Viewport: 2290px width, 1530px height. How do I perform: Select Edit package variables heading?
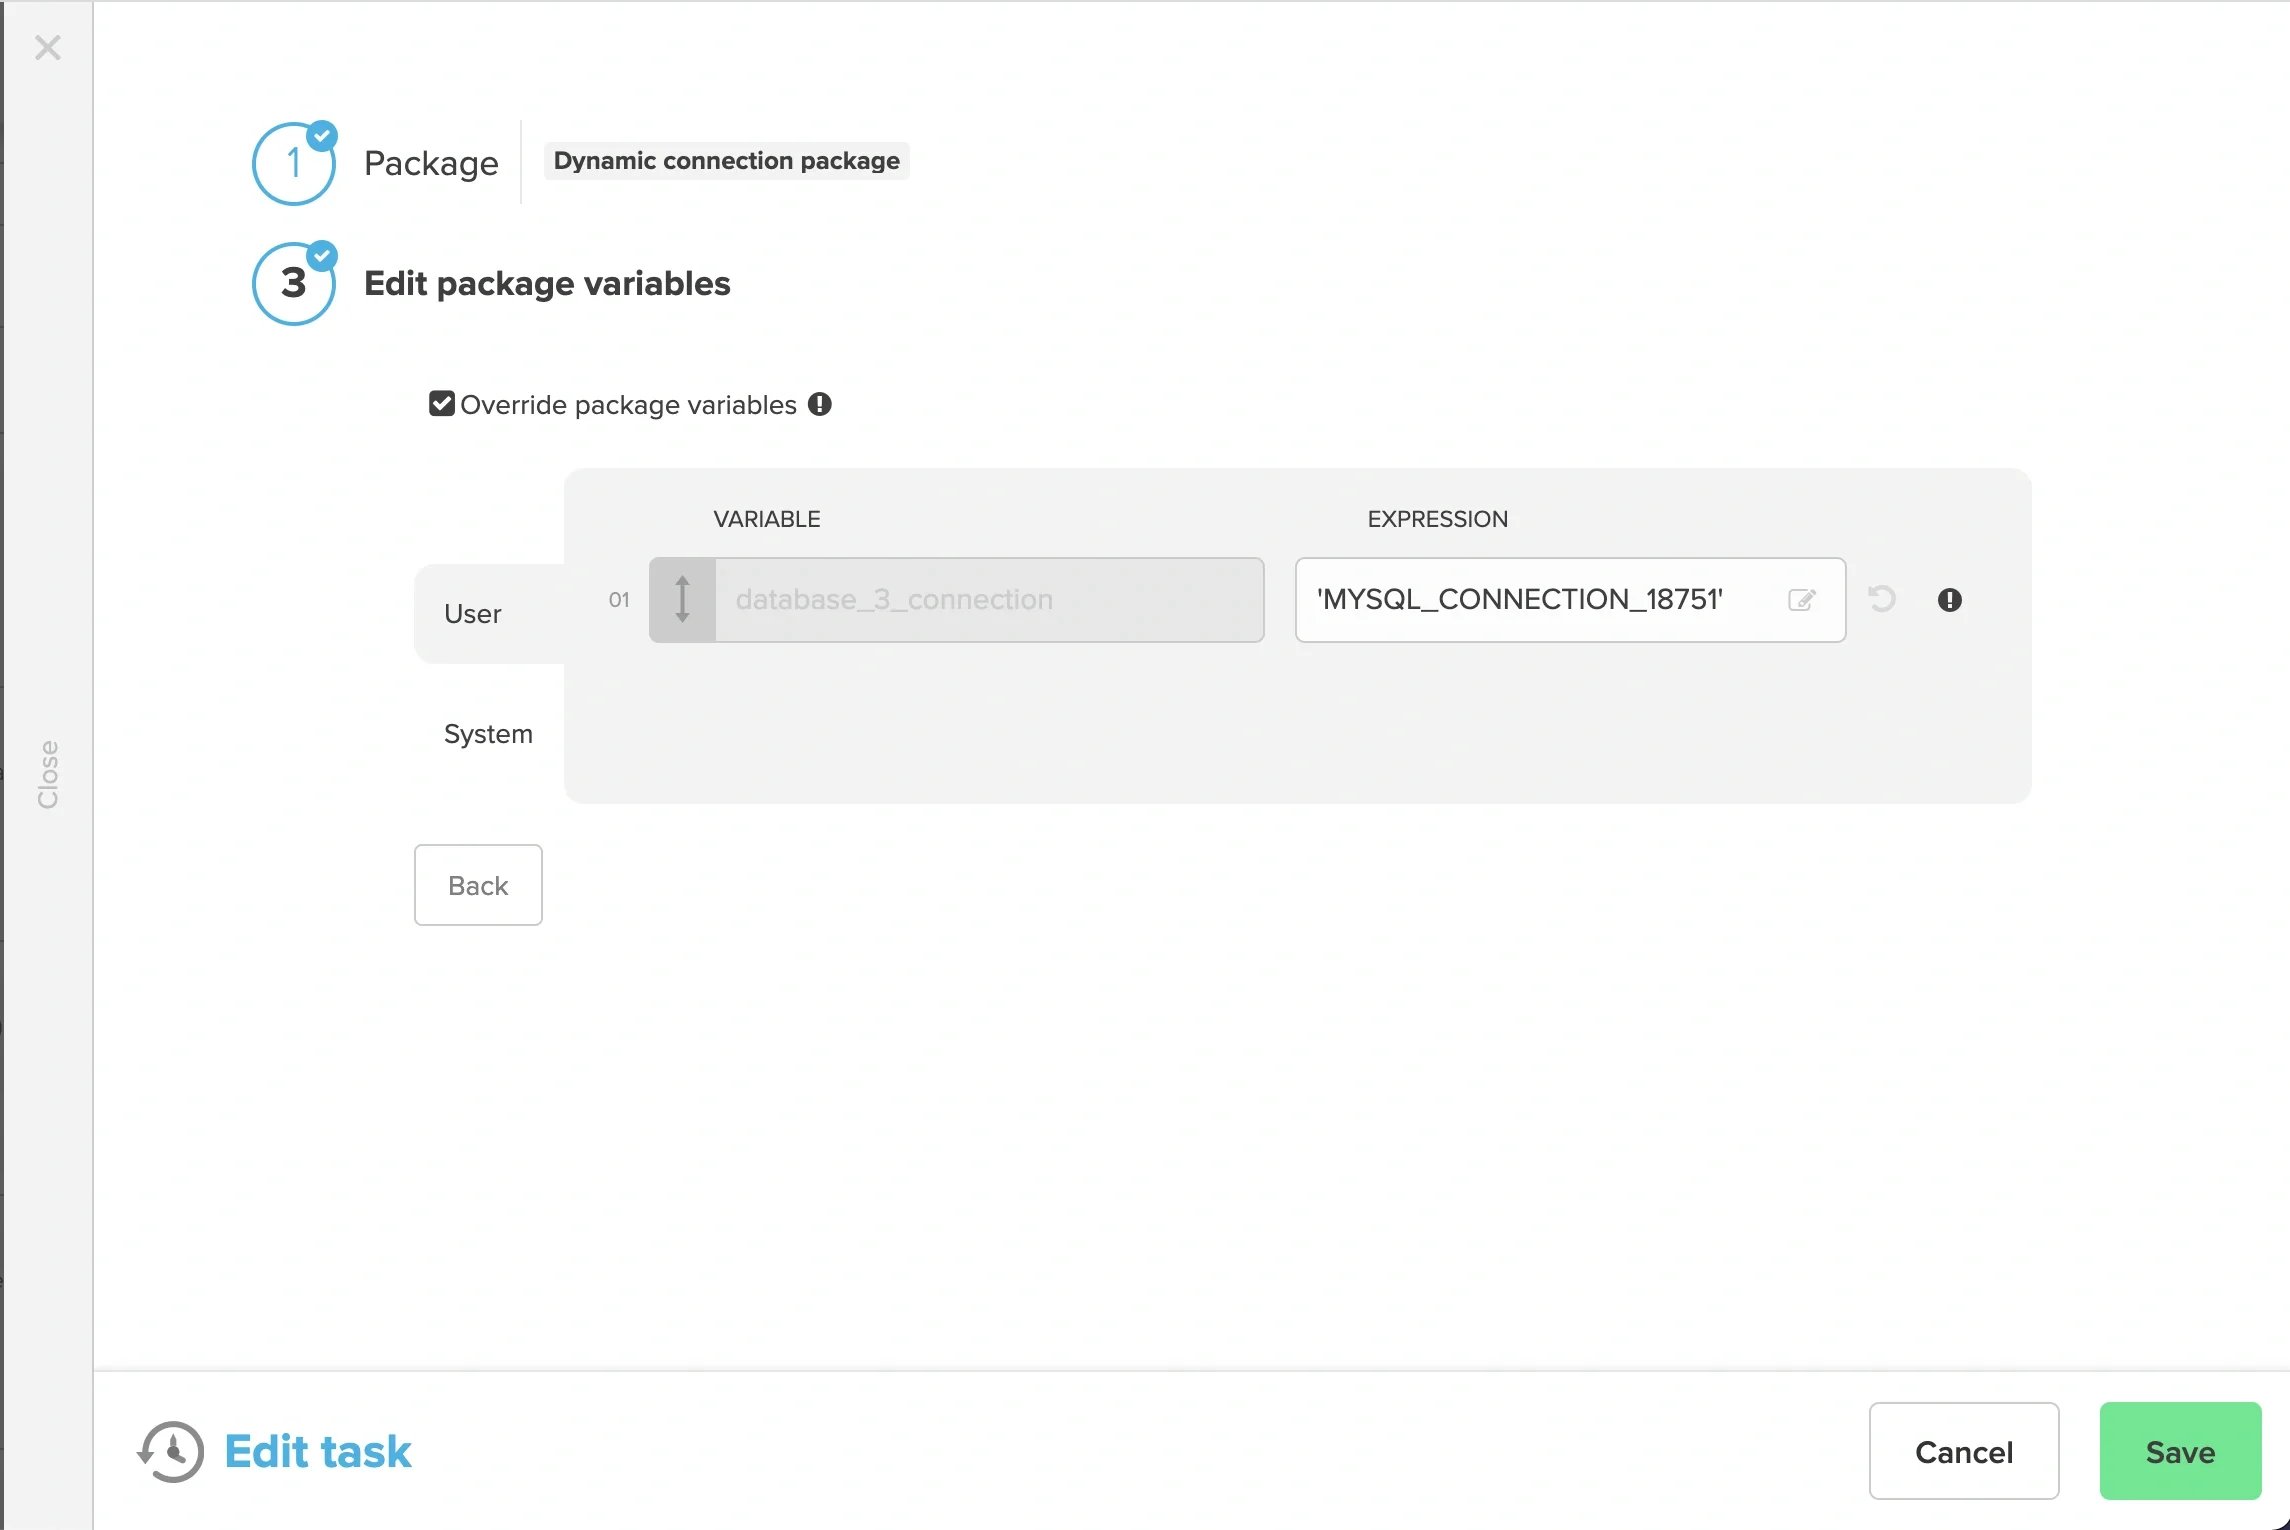(x=547, y=284)
